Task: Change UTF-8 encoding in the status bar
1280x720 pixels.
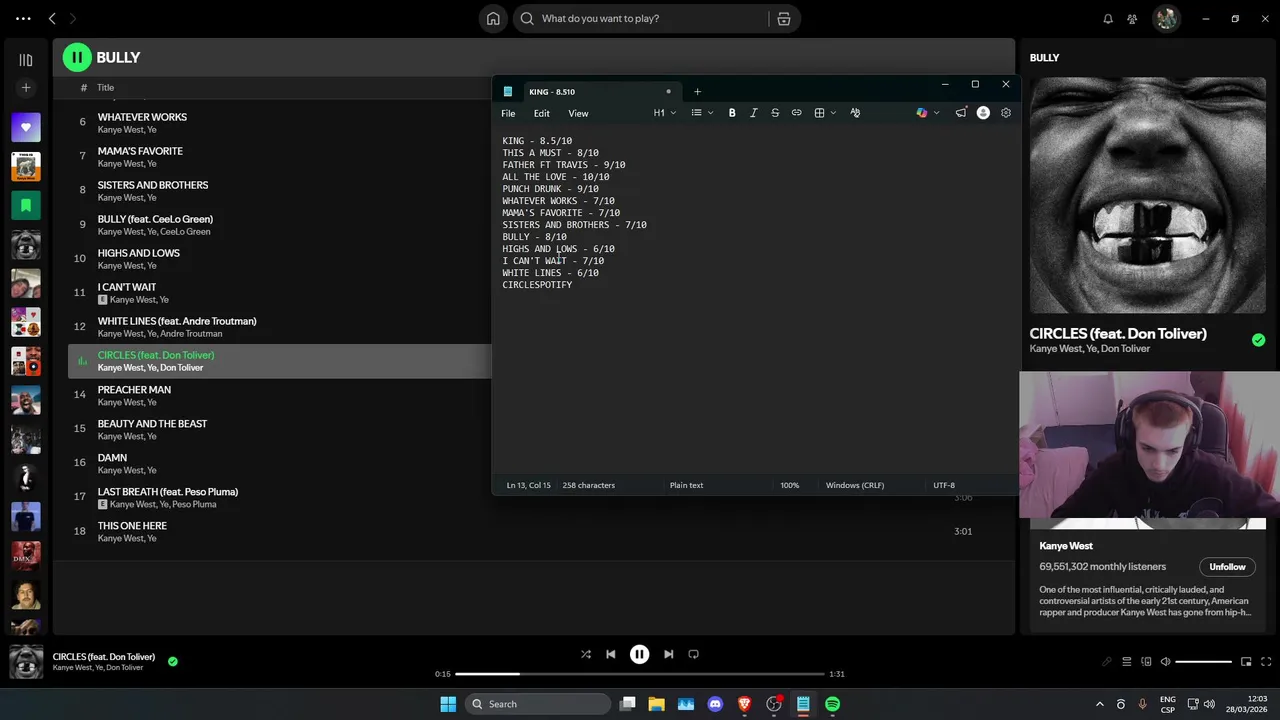Action: [944, 485]
